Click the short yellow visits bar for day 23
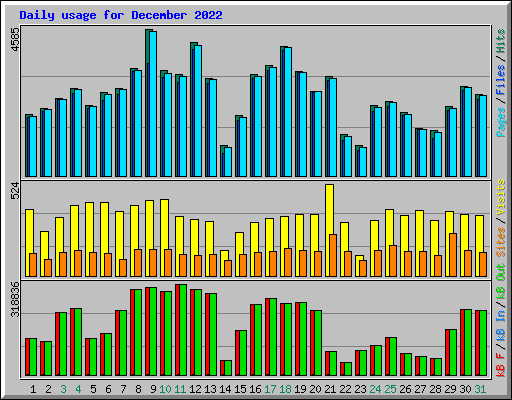The width and height of the screenshot is (512, 400). [x=358, y=258]
